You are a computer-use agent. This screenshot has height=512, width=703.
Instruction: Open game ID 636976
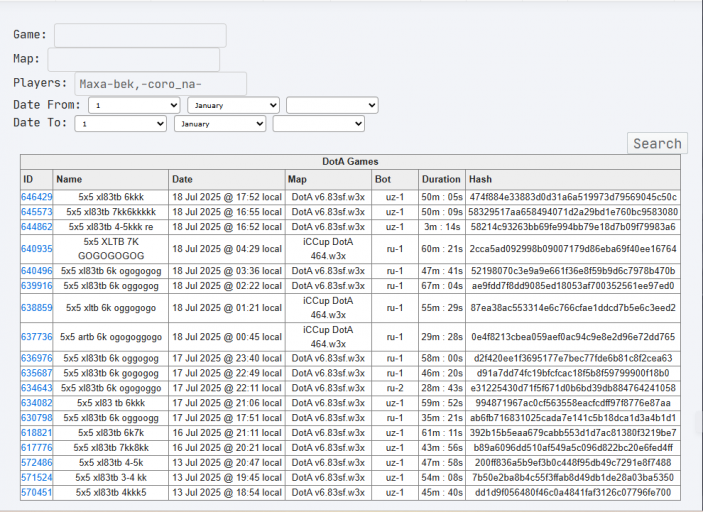(37, 358)
